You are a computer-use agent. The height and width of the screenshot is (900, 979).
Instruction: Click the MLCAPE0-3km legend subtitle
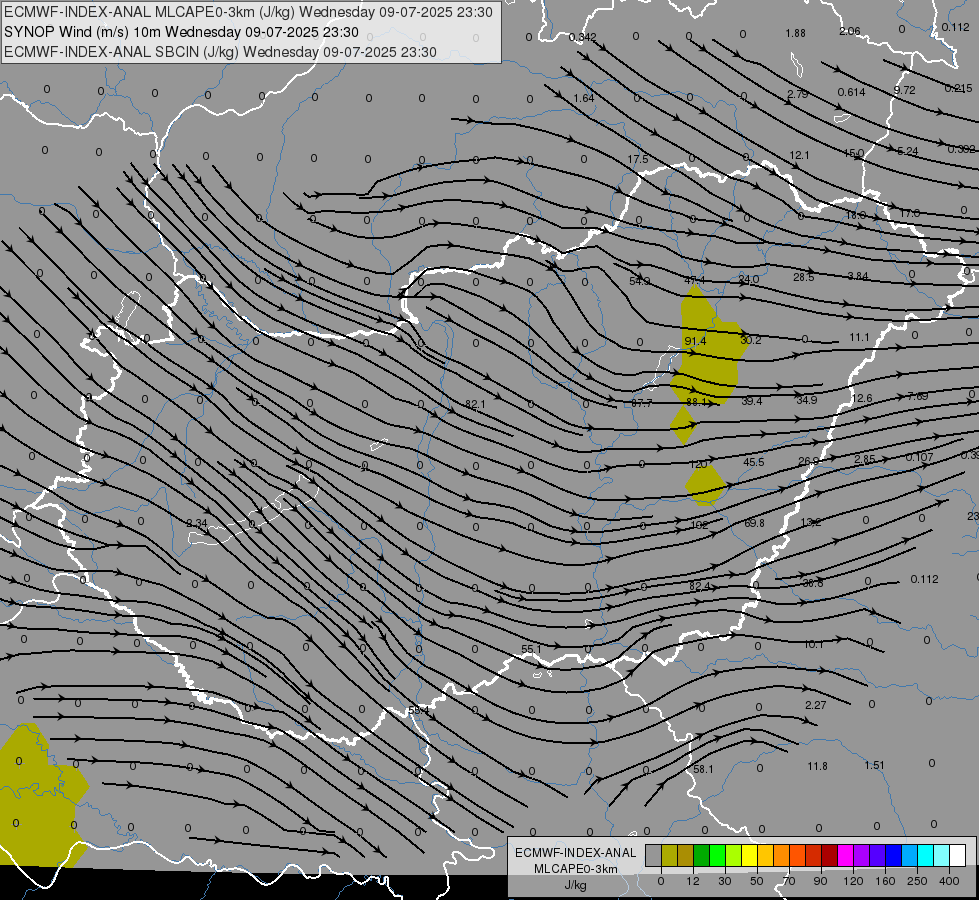click(575, 869)
